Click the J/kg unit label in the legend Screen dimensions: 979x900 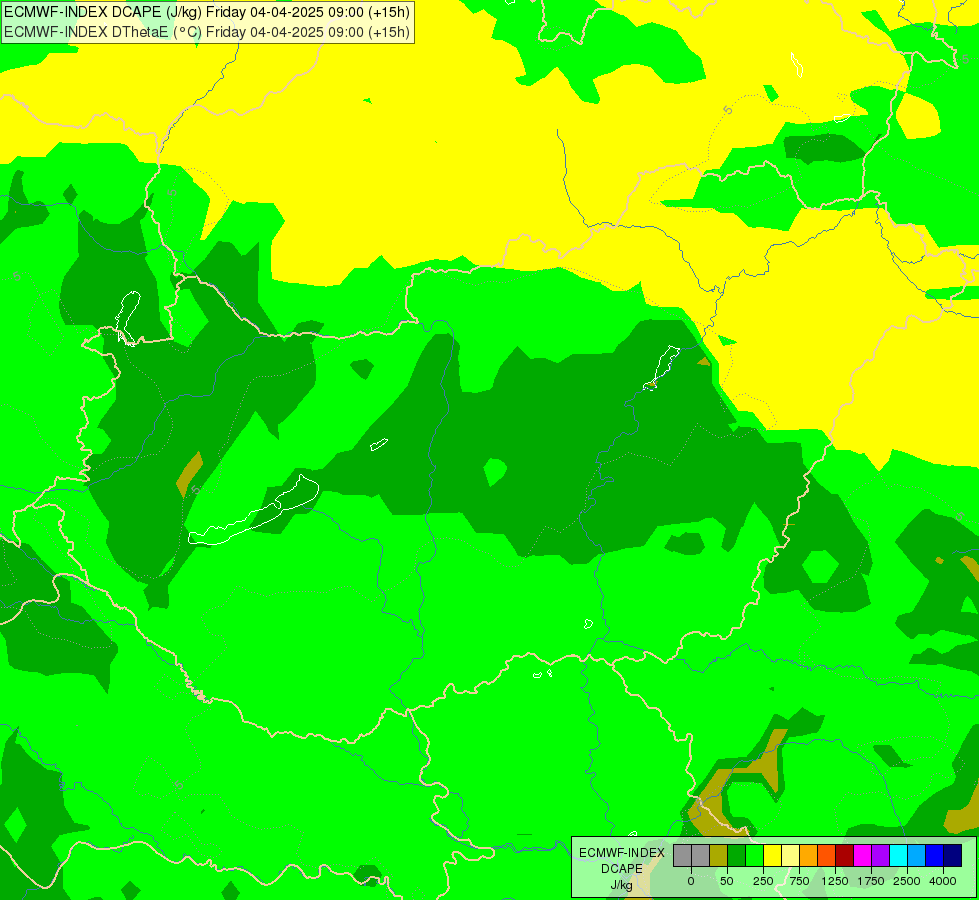coord(621,885)
